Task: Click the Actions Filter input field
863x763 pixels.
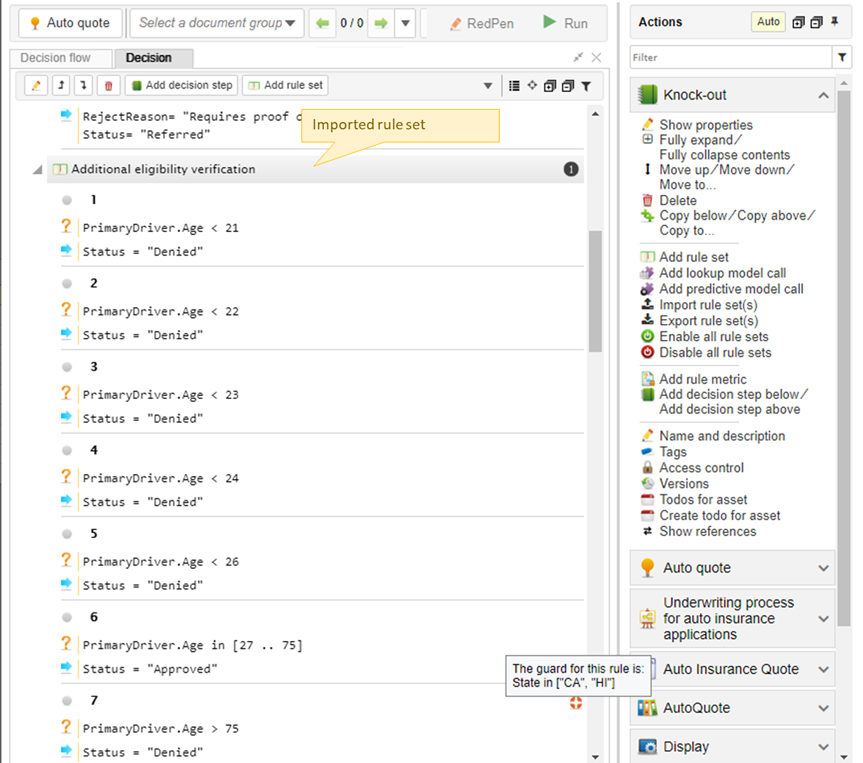Action: point(730,58)
